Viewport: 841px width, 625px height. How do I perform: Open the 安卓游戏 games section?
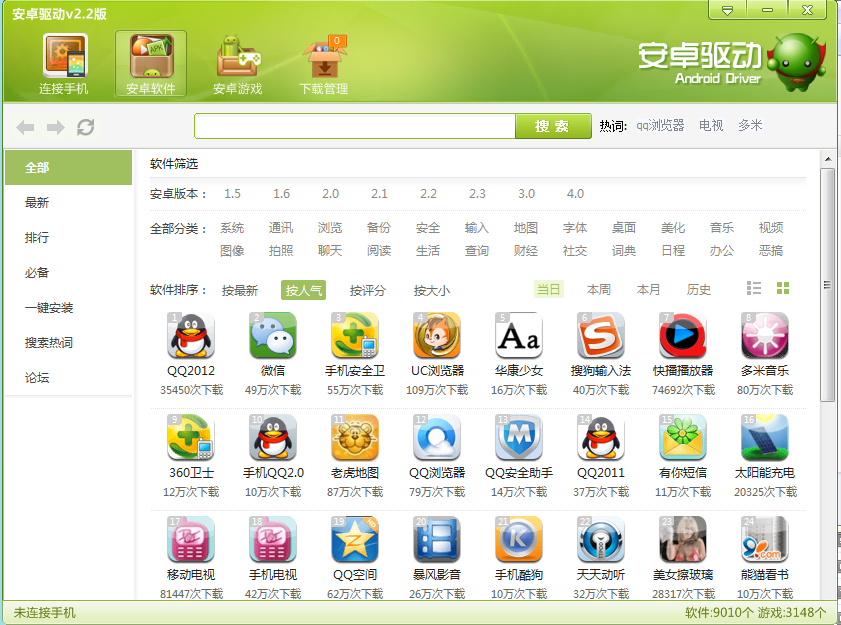point(238,64)
